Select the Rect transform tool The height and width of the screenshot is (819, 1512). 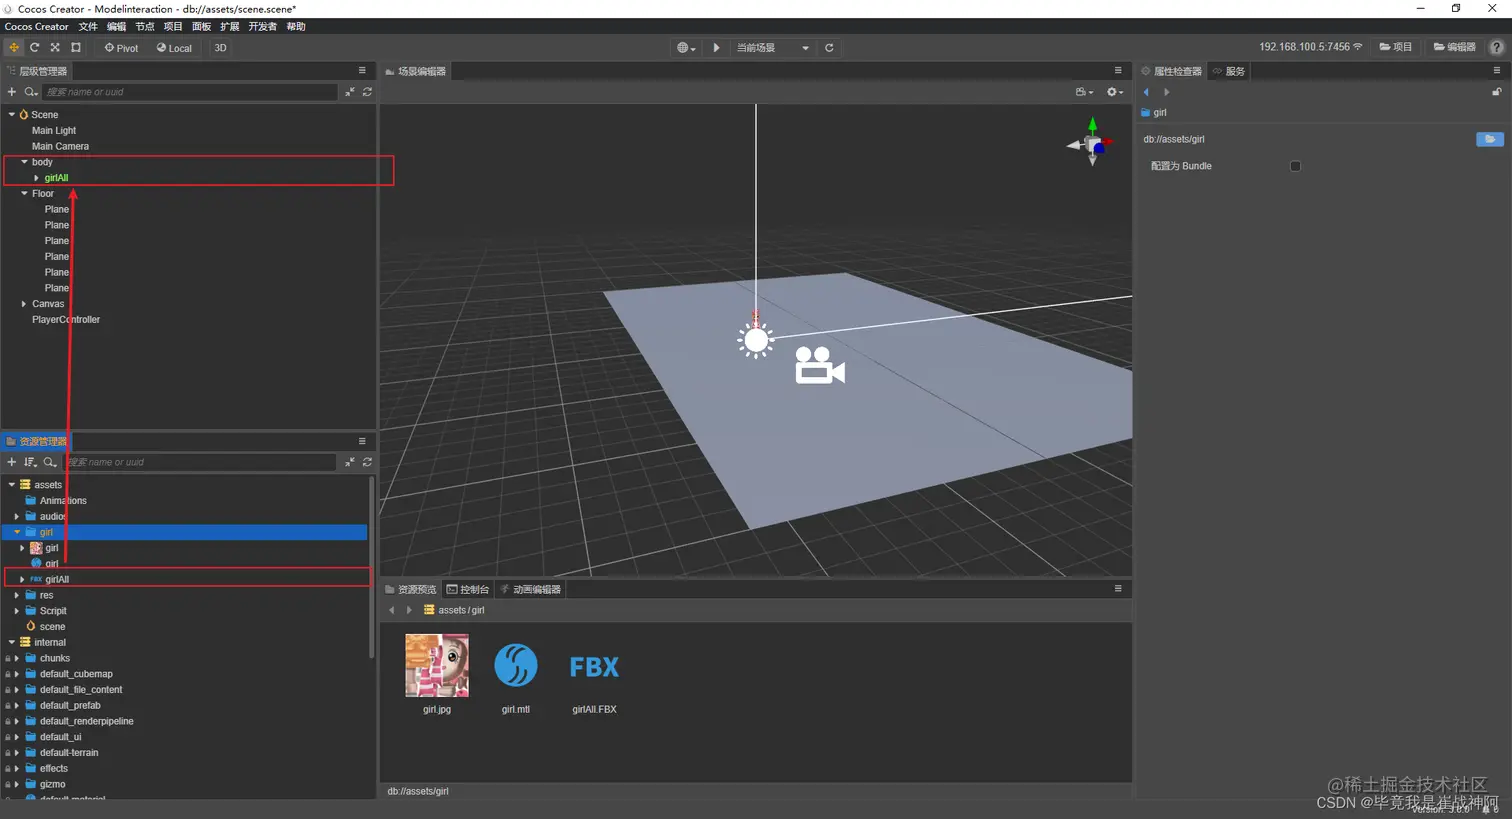click(x=76, y=47)
